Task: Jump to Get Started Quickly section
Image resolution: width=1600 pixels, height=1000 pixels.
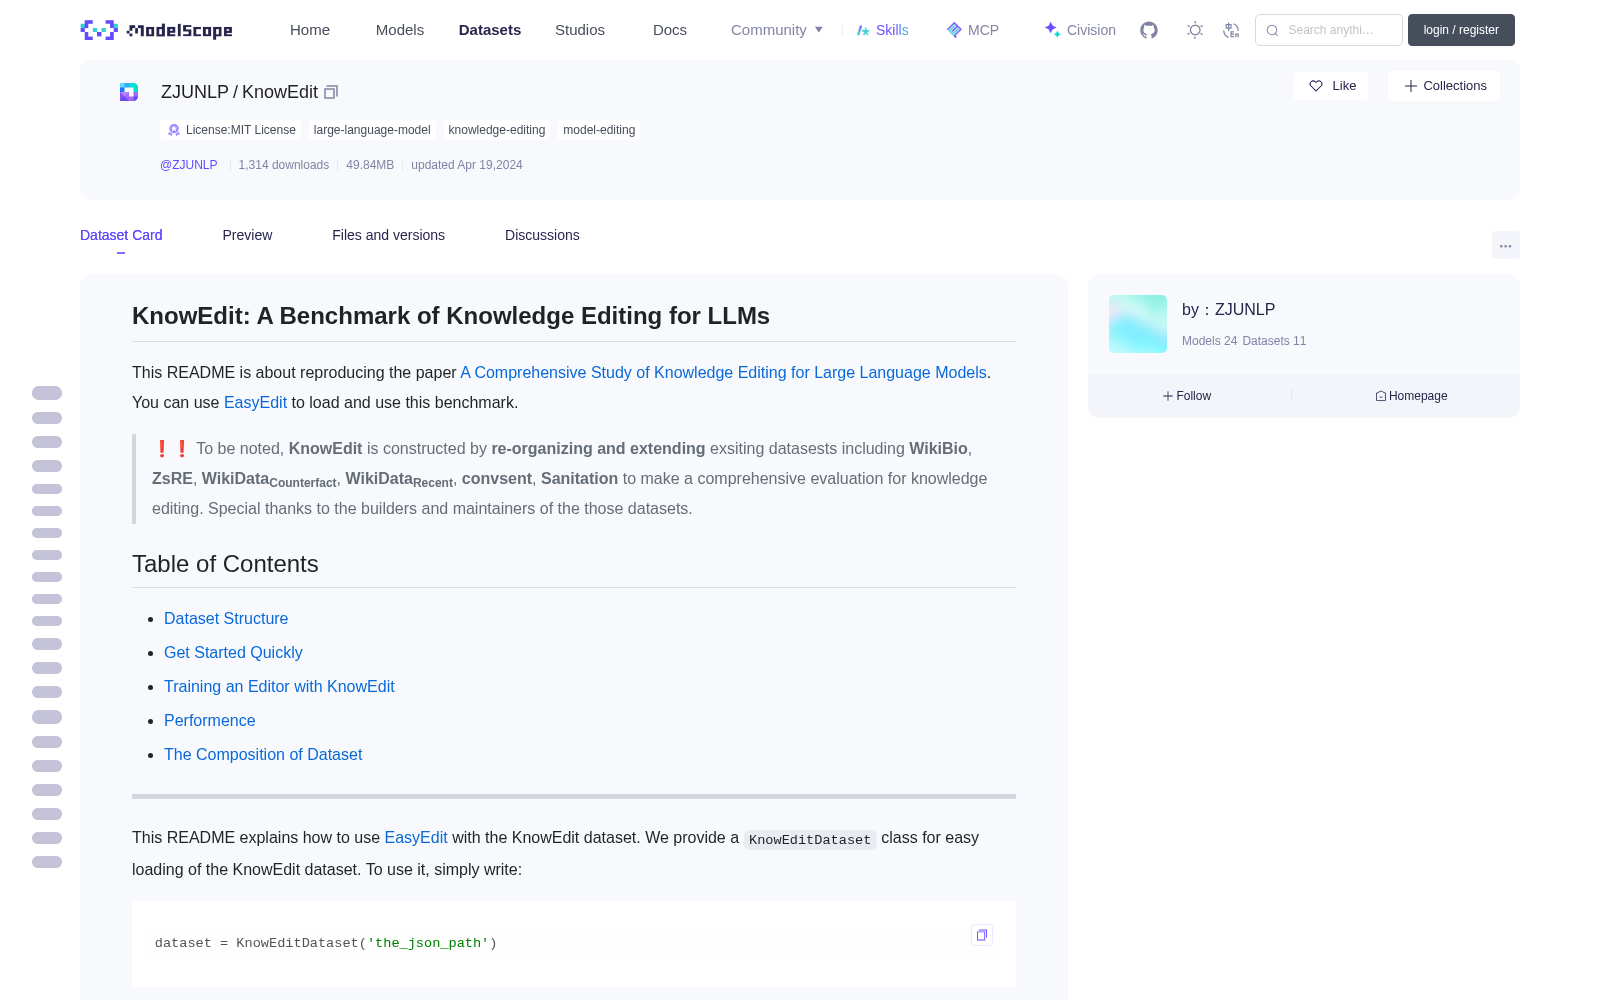Action: click(x=233, y=652)
